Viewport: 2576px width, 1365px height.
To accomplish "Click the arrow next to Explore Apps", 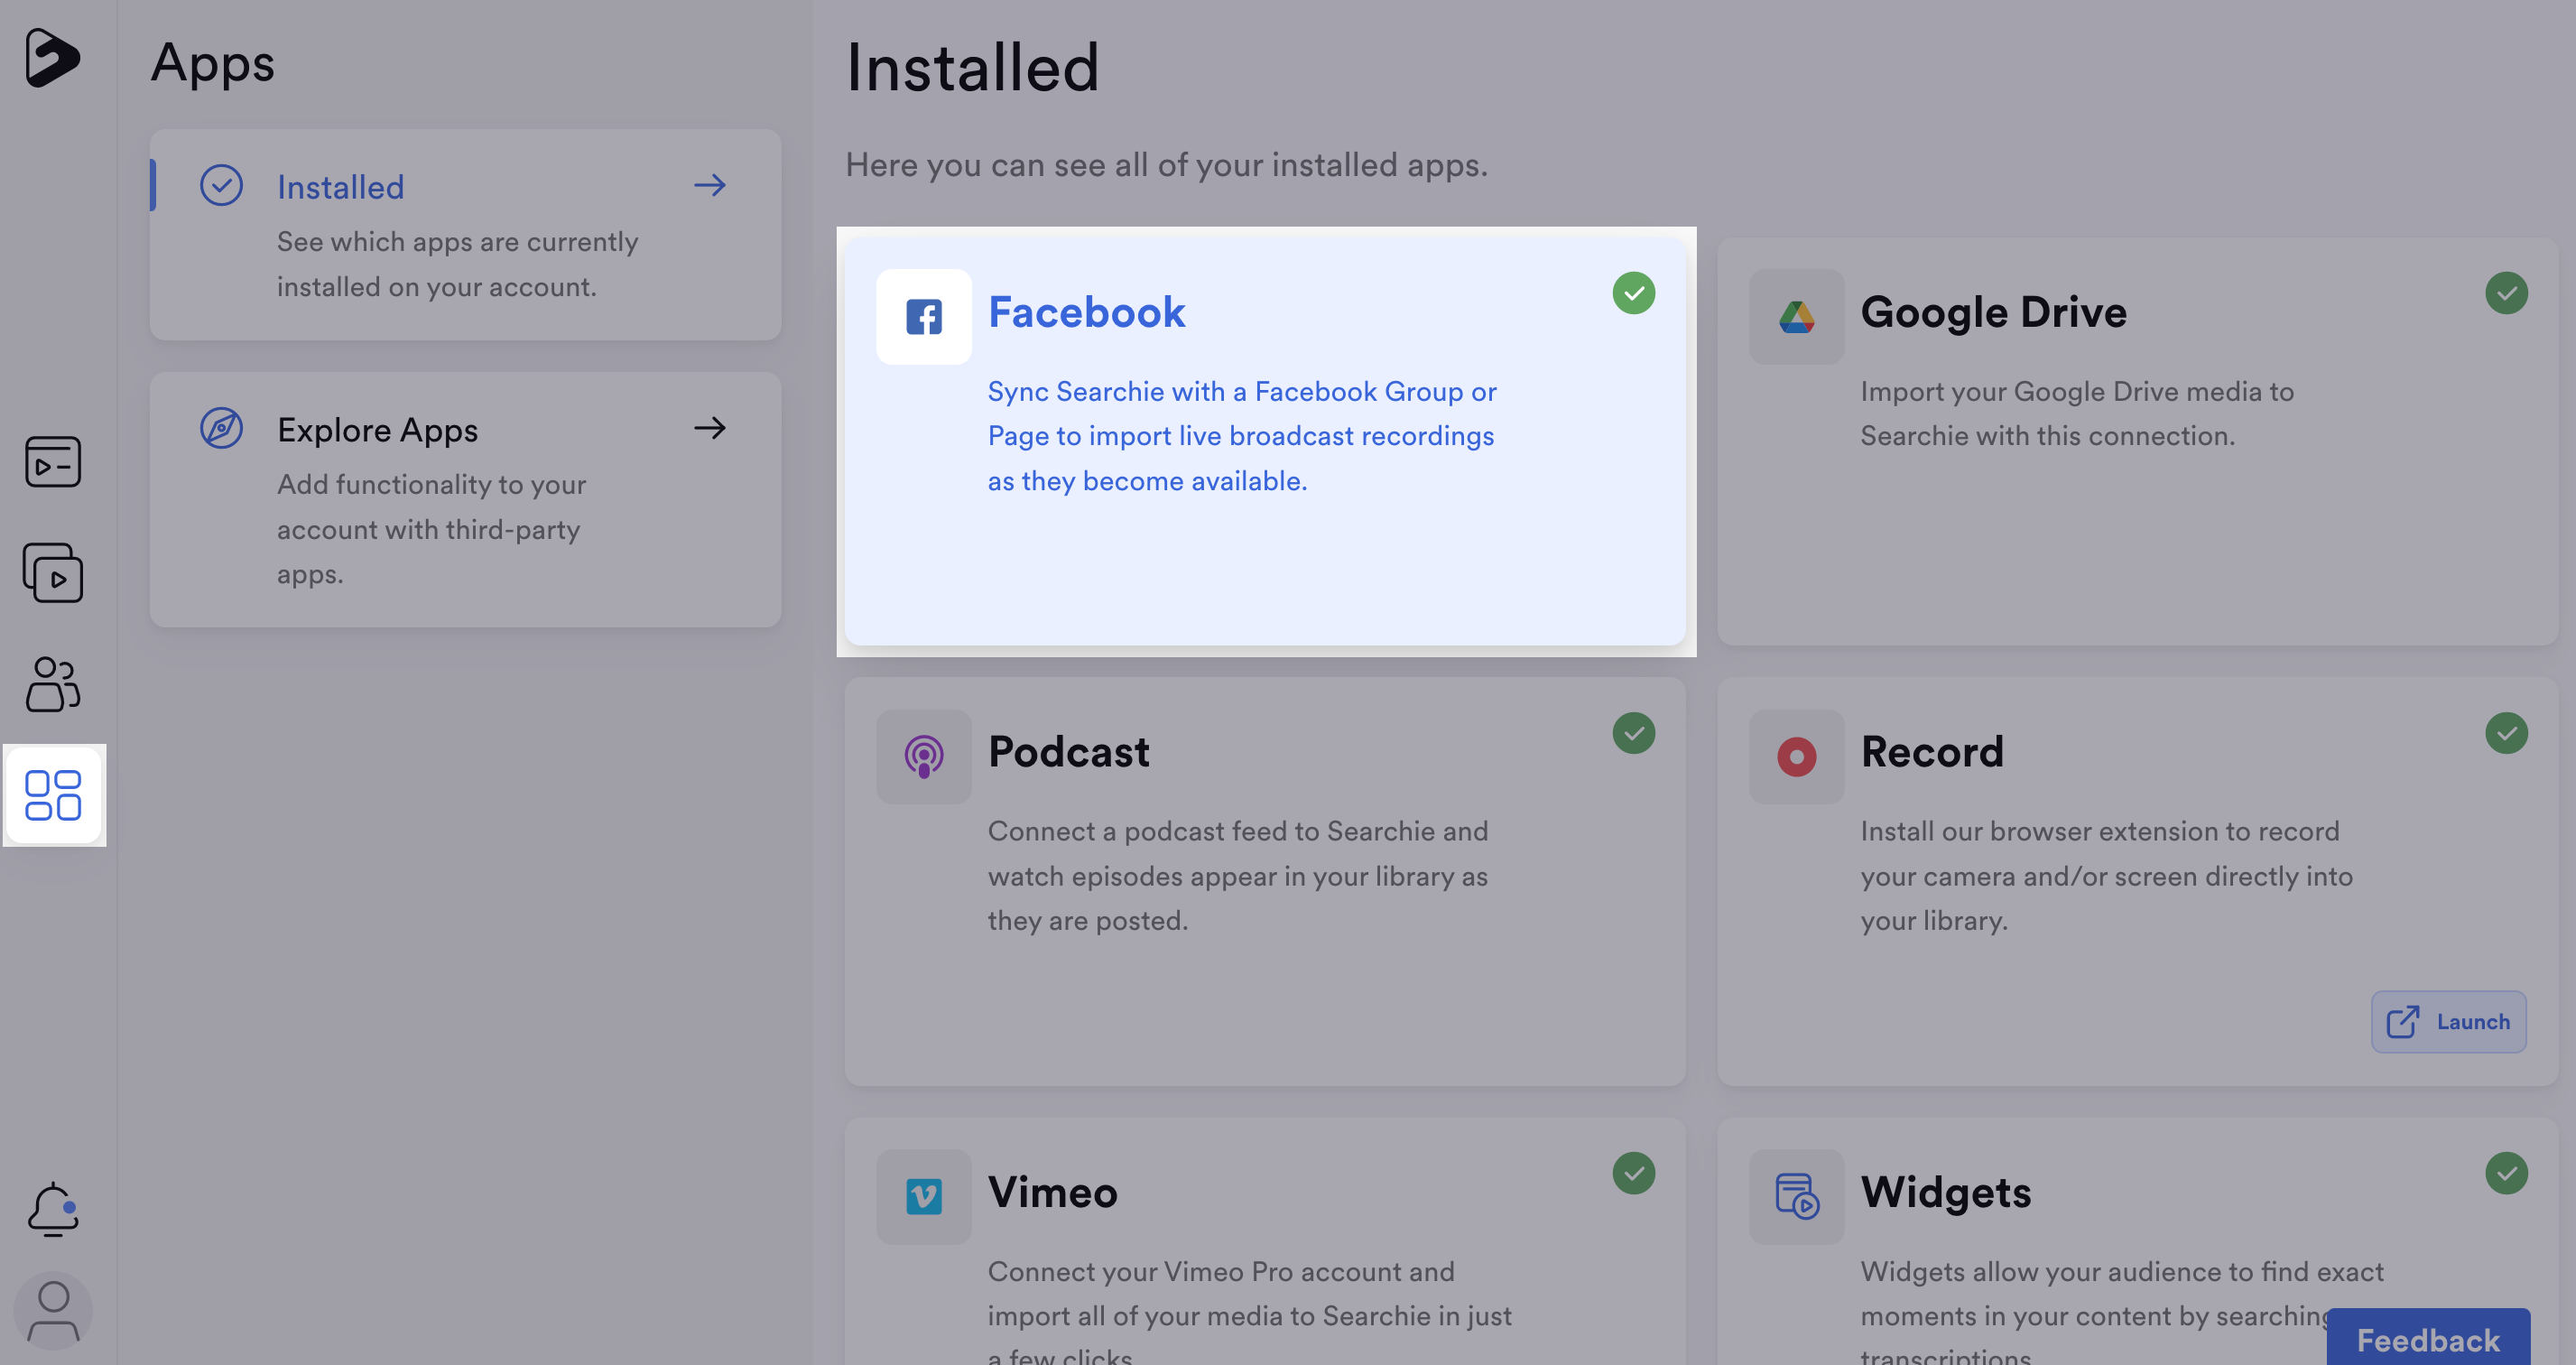I will click(x=710, y=428).
